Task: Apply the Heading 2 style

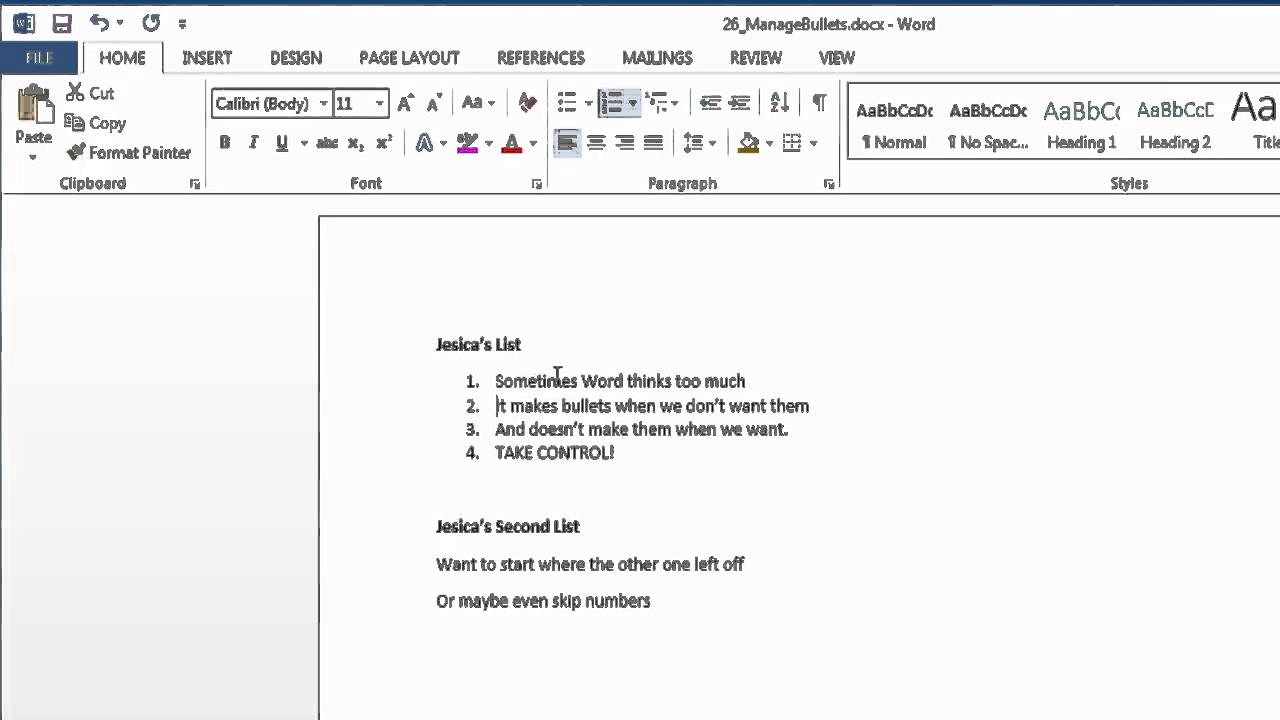Action: click(x=1175, y=122)
